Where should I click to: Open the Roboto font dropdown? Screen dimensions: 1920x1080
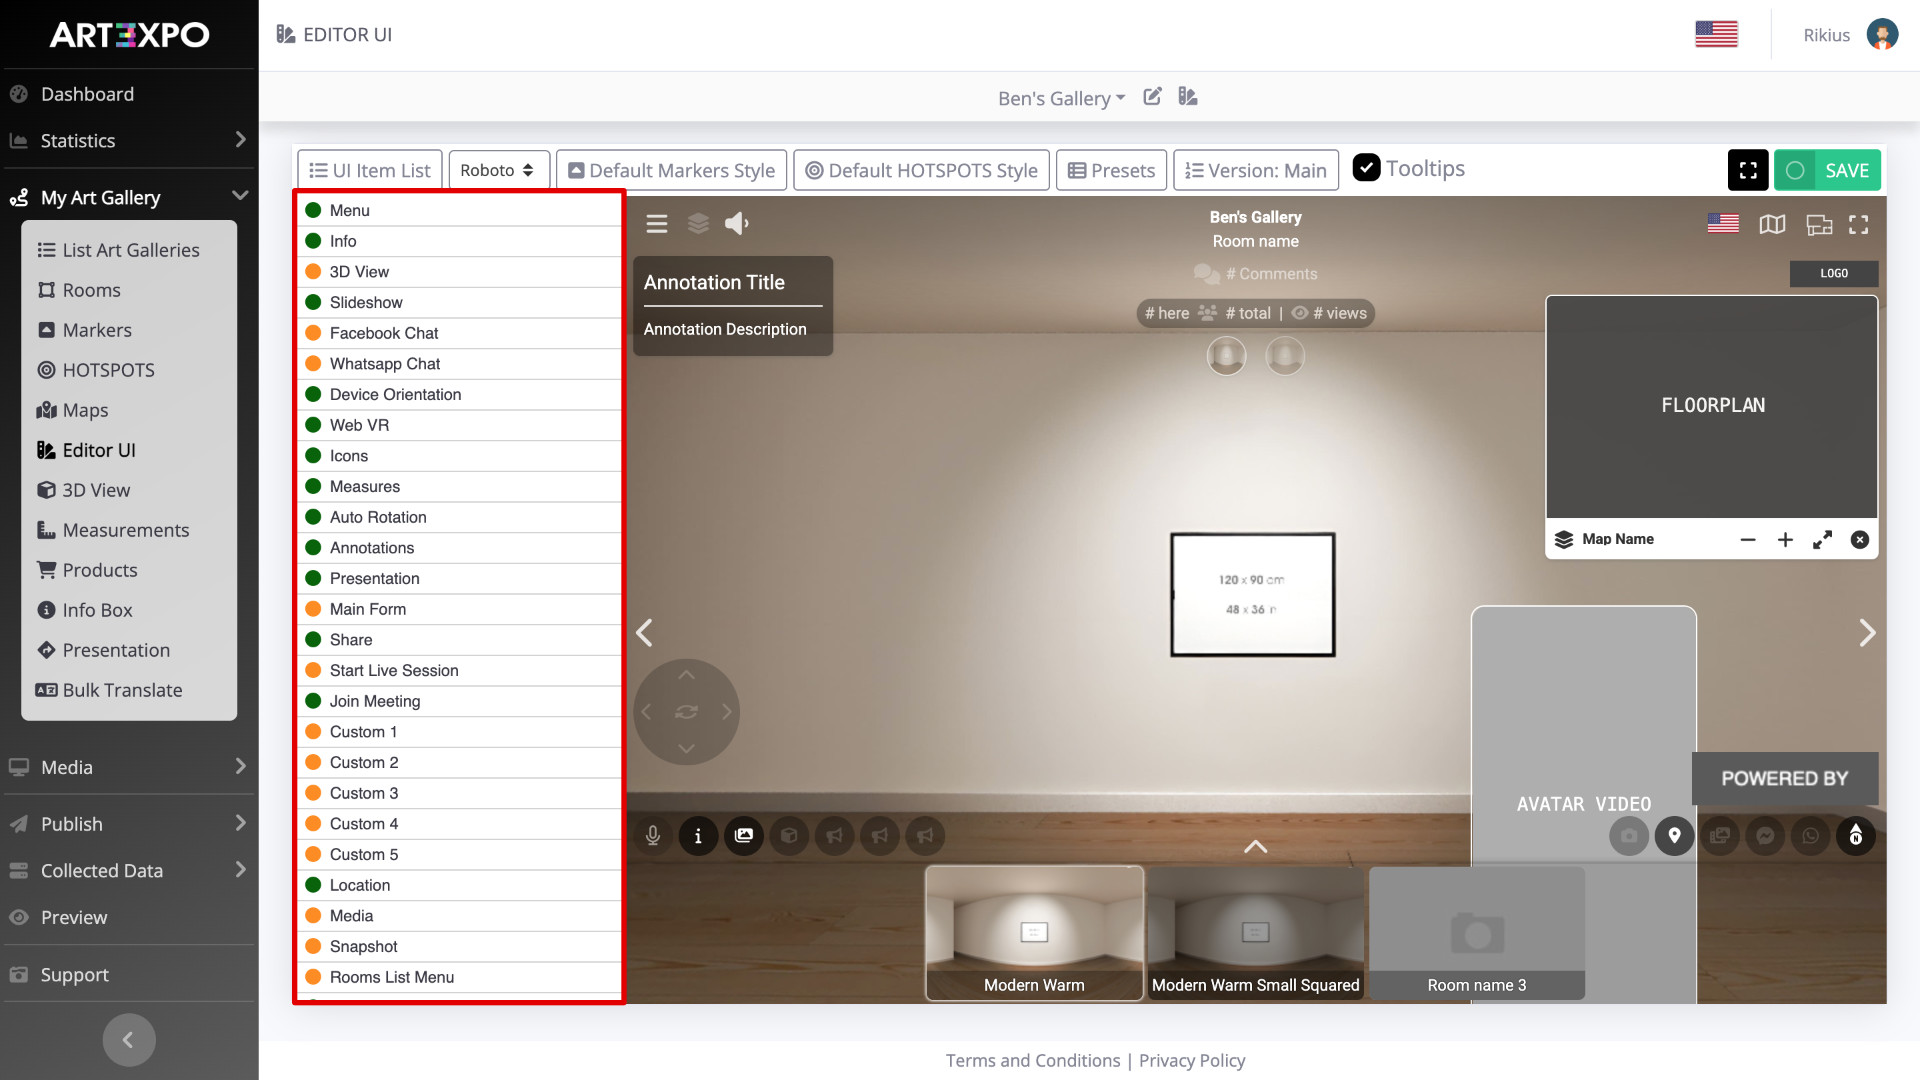tap(498, 170)
